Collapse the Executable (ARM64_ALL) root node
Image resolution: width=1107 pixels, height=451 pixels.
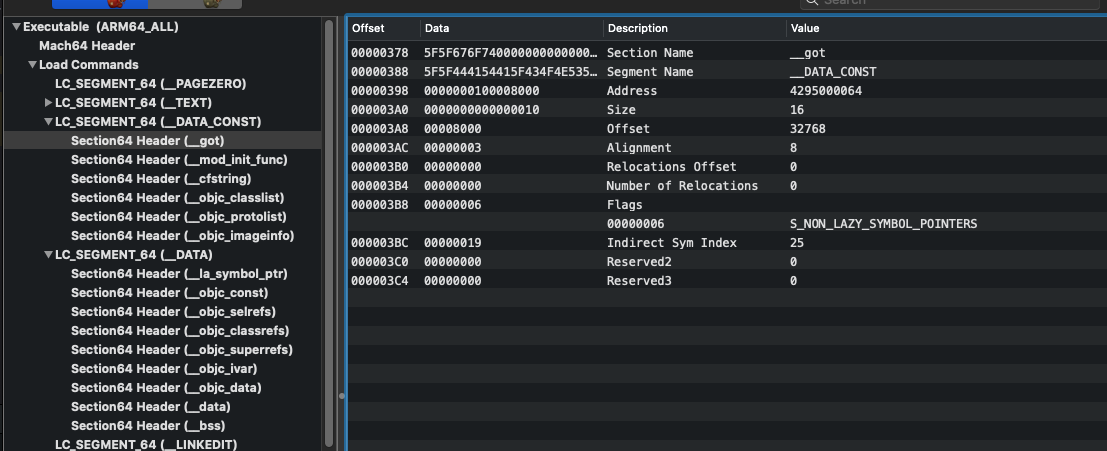[x=16, y=27]
